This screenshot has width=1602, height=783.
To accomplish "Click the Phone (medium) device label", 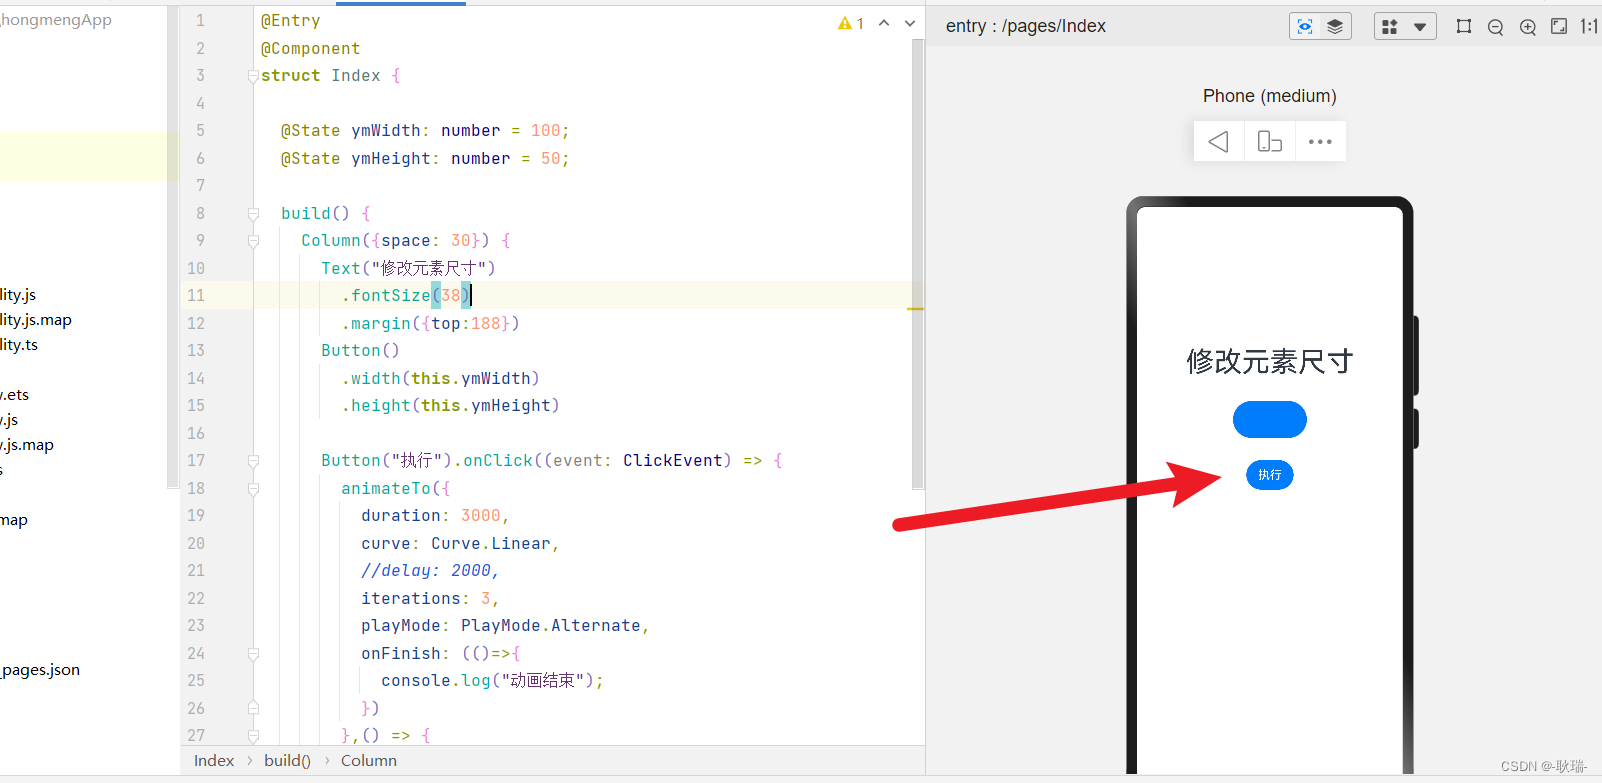I will 1270,96.
